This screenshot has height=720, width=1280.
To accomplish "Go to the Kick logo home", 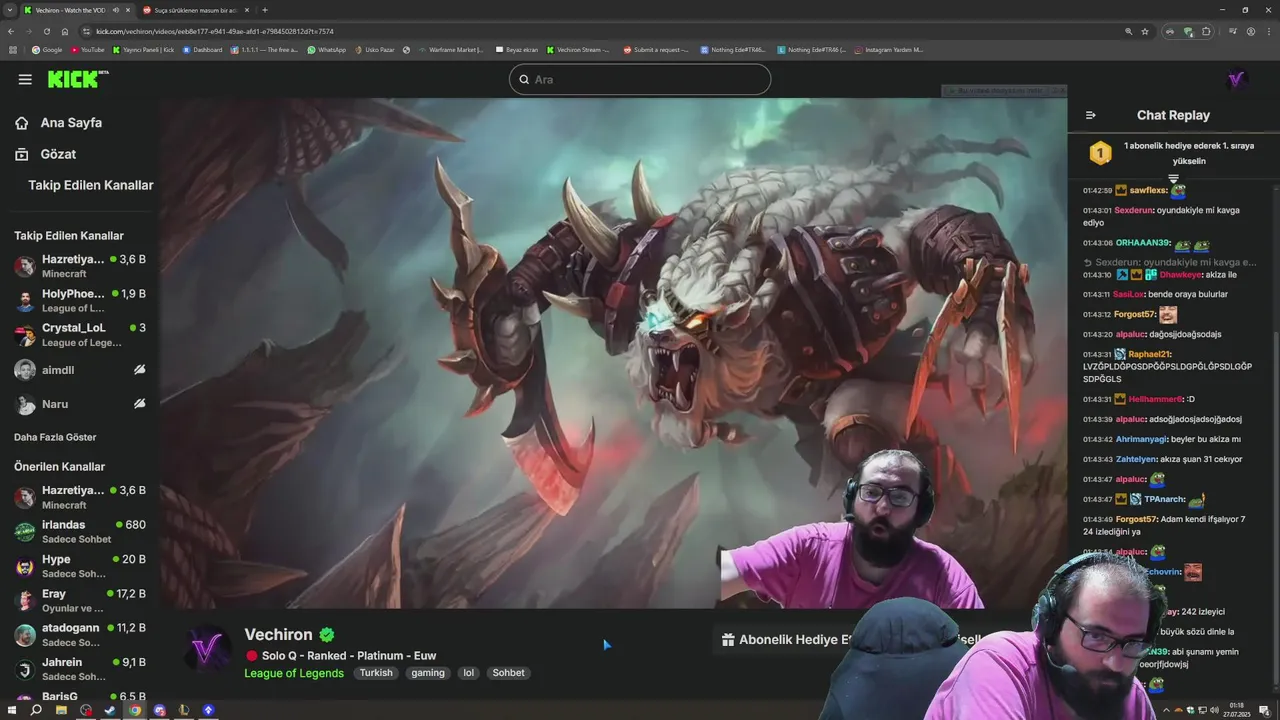I will [76, 79].
